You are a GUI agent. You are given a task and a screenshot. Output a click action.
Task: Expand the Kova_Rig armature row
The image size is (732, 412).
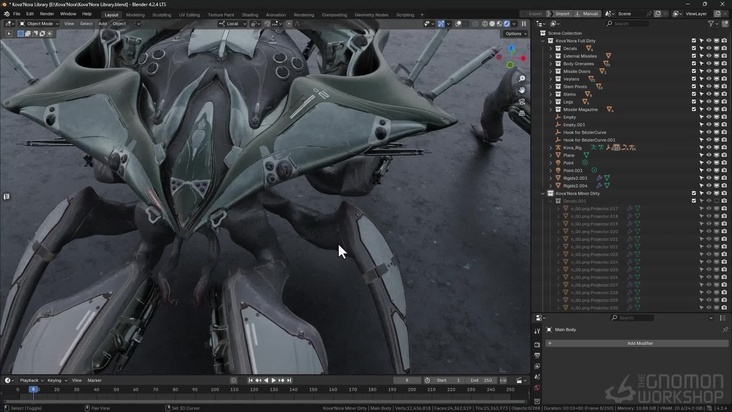[x=550, y=147]
